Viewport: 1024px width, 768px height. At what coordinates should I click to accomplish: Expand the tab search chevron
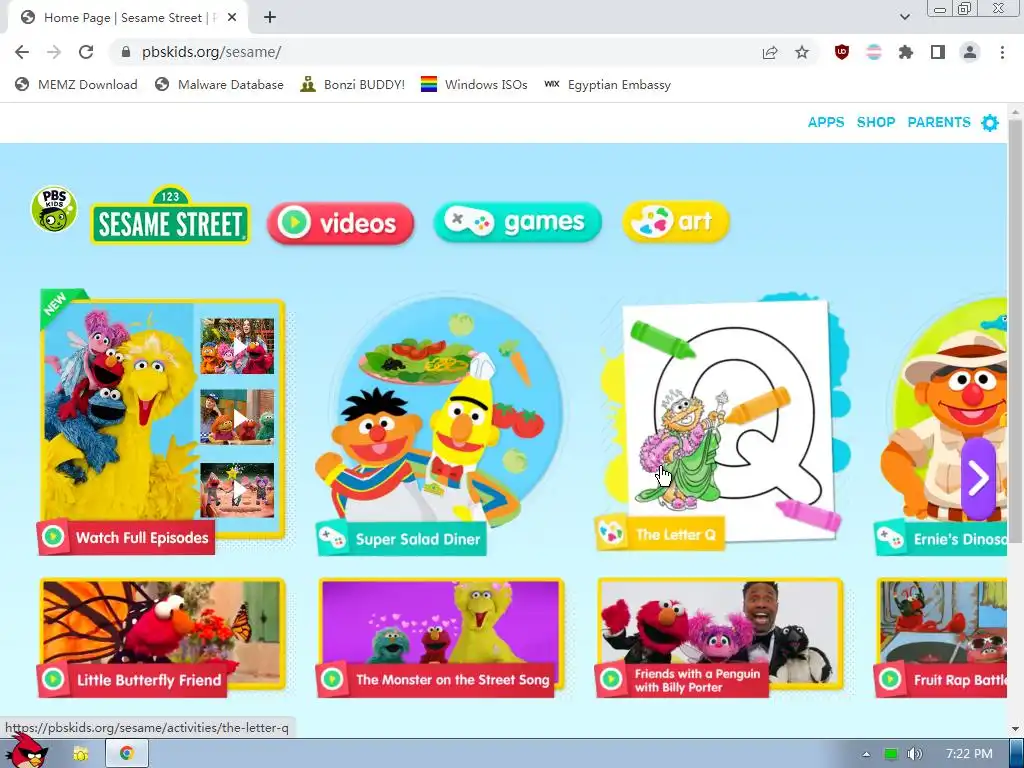coord(905,17)
